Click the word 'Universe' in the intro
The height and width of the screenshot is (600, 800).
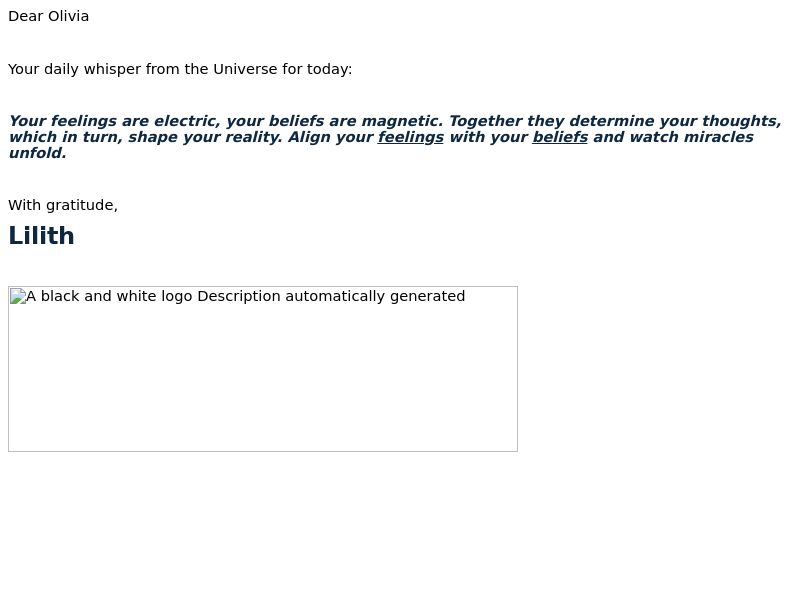click(245, 69)
